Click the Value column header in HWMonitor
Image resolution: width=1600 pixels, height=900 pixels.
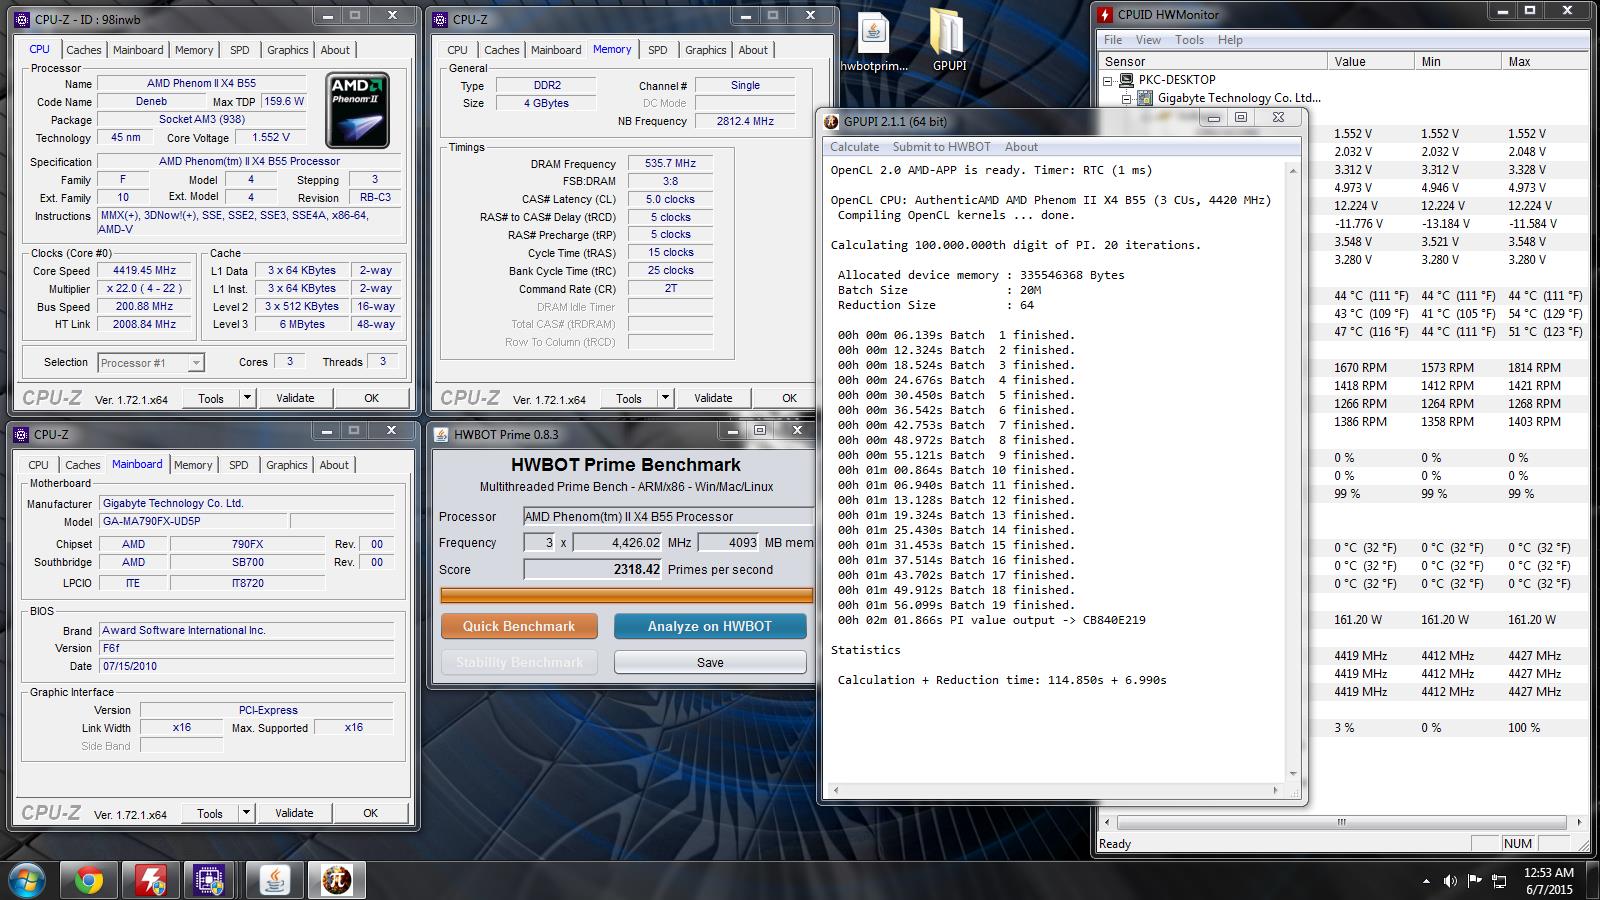1371,61
